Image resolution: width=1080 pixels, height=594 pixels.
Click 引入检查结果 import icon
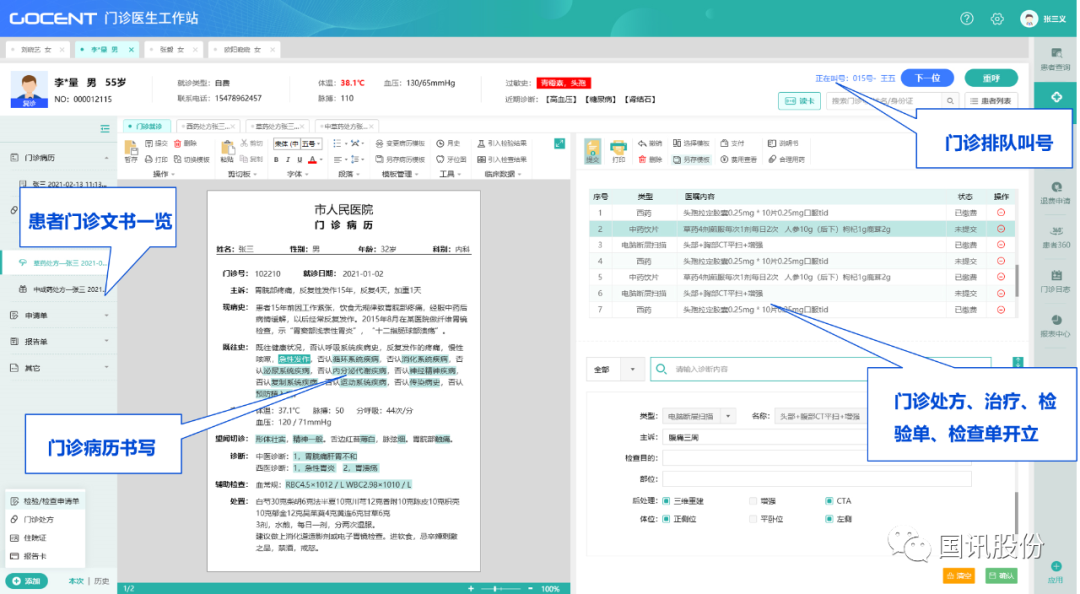pos(481,159)
